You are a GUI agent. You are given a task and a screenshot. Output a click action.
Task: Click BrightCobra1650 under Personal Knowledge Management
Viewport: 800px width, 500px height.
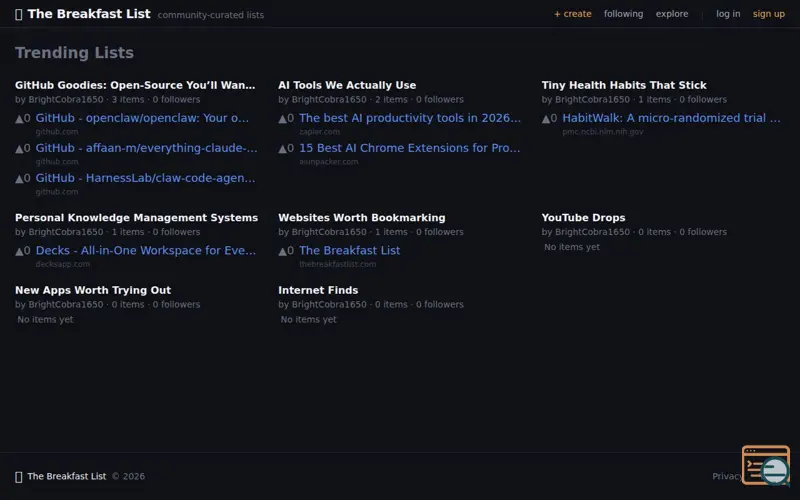(x=66, y=232)
